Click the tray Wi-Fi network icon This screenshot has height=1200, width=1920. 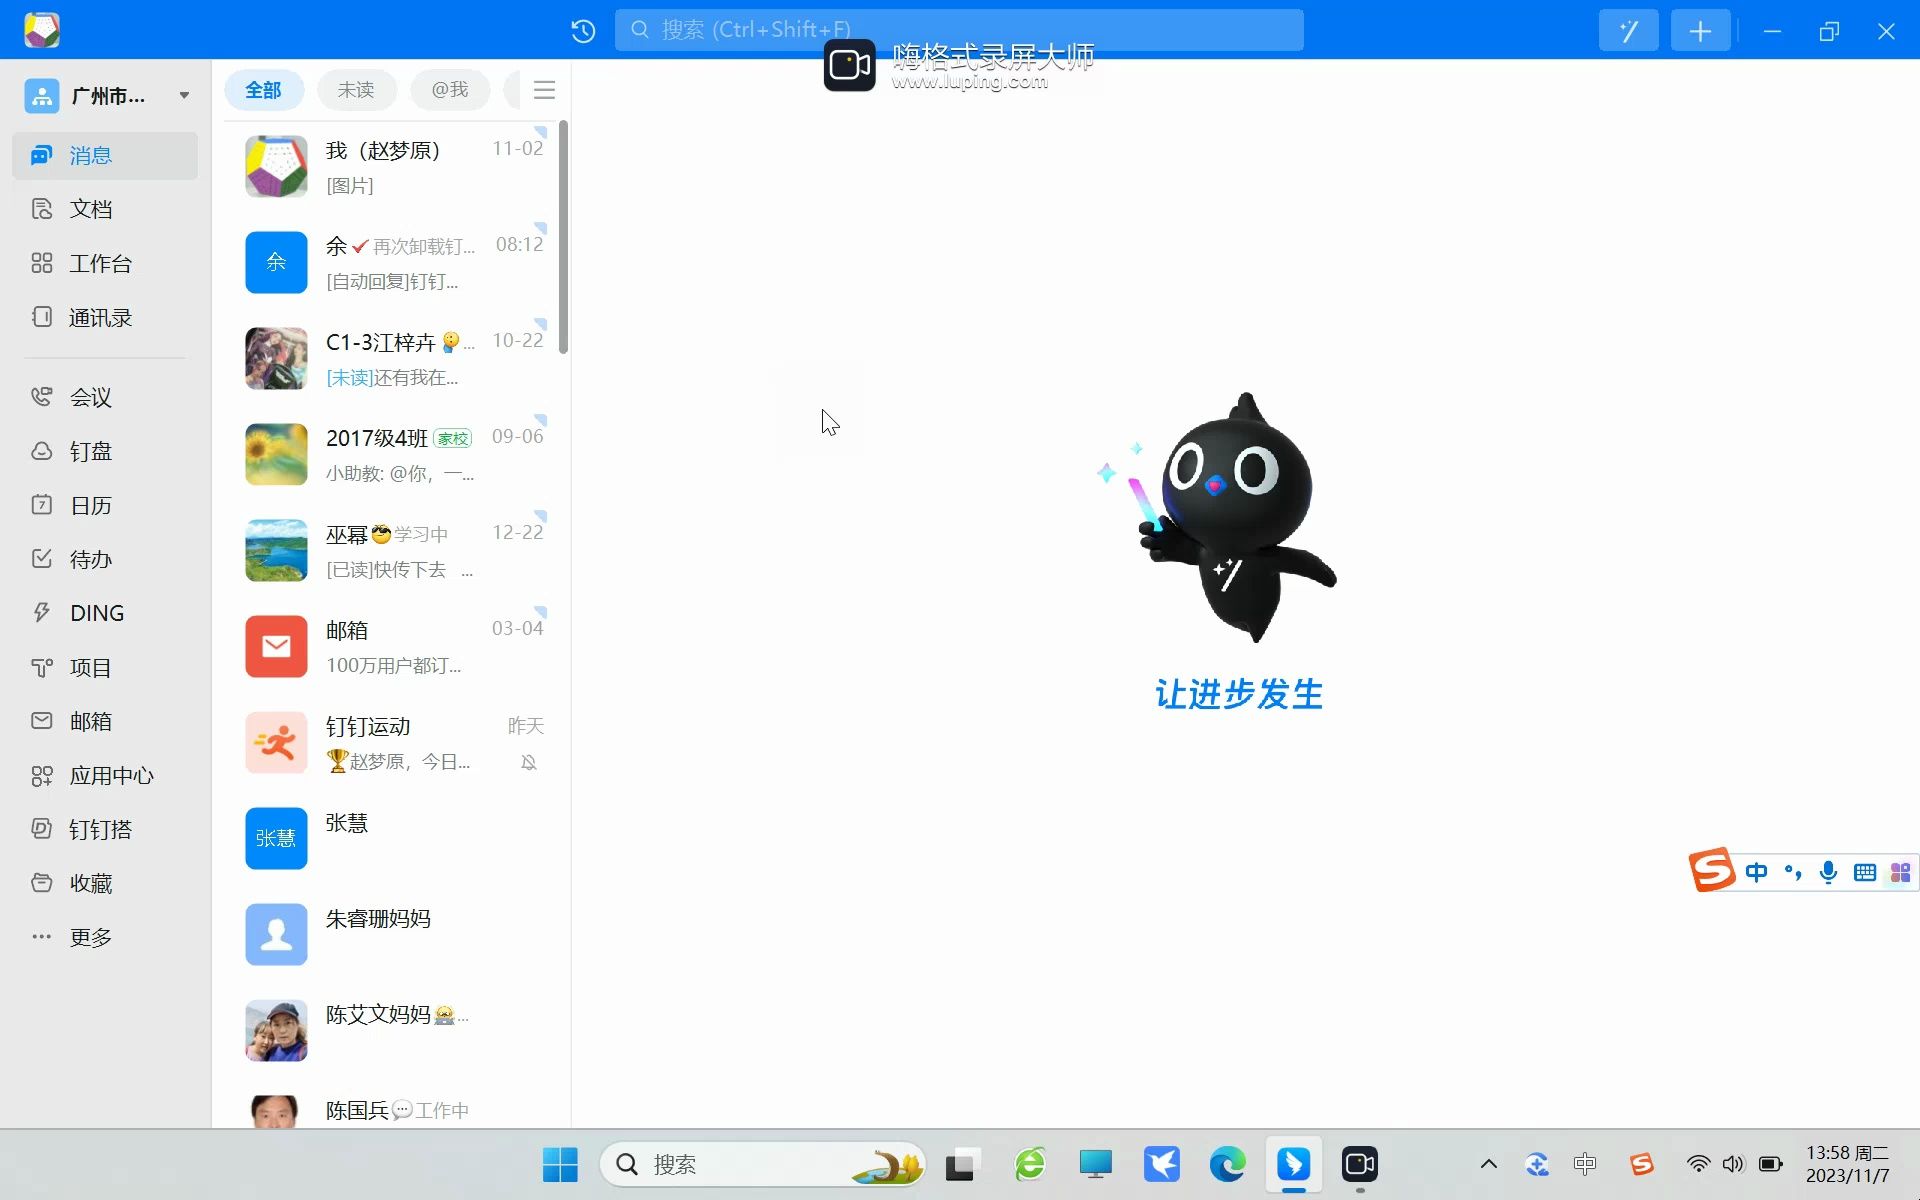pyautogui.click(x=1698, y=1164)
